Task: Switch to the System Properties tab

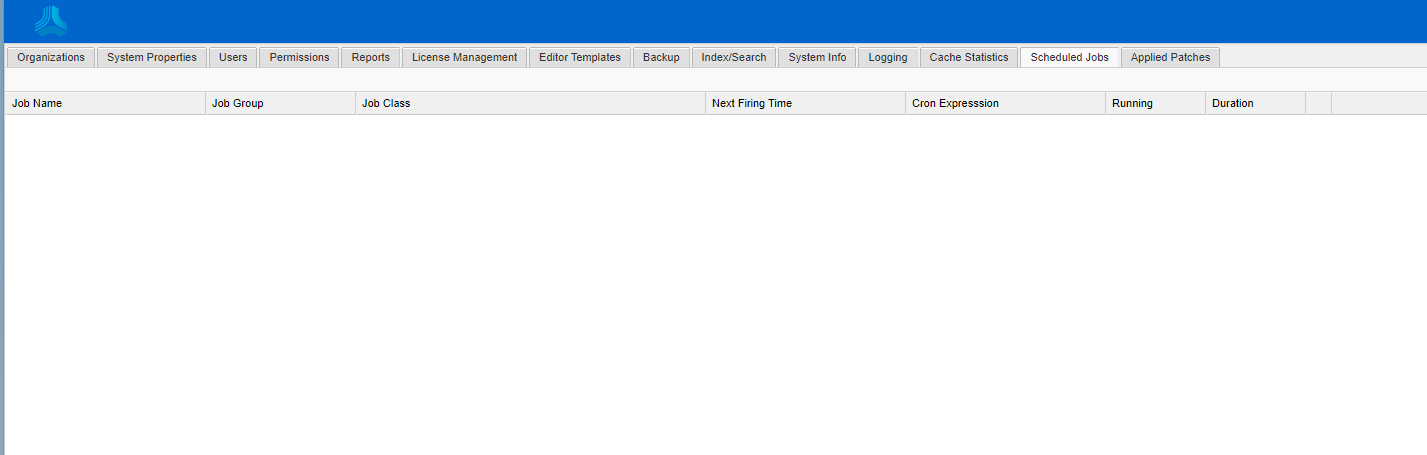Action: tap(152, 57)
